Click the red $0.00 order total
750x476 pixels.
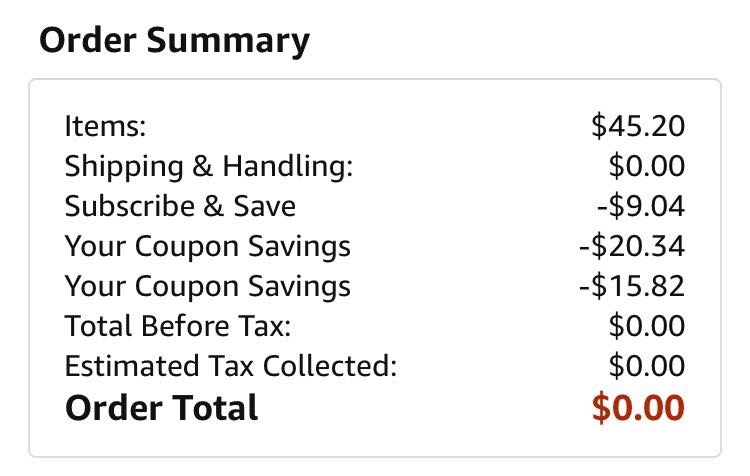click(x=638, y=408)
